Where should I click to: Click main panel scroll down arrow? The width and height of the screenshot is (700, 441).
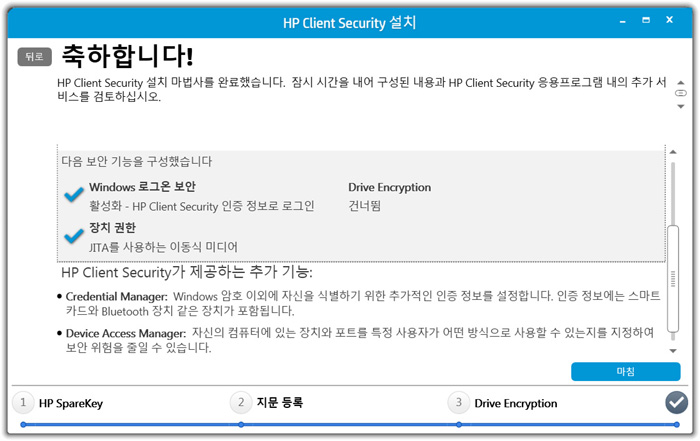point(673,351)
